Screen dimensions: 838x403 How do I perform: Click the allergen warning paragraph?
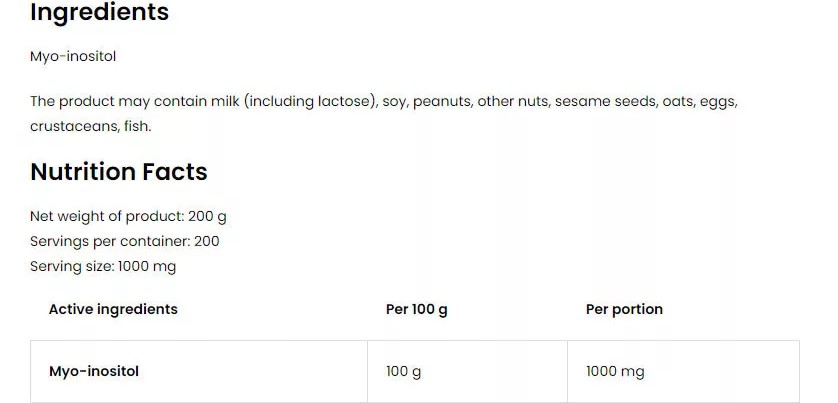(x=384, y=113)
